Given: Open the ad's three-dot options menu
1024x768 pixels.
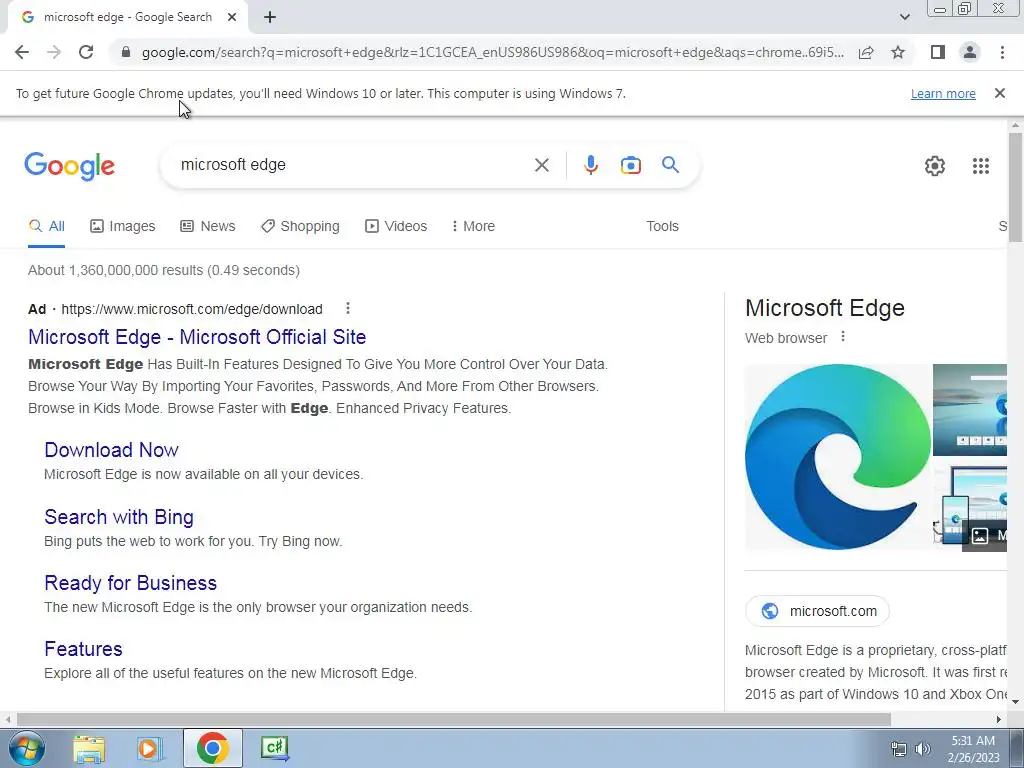Looking at the screenshot, I should [x=347, y=308].
